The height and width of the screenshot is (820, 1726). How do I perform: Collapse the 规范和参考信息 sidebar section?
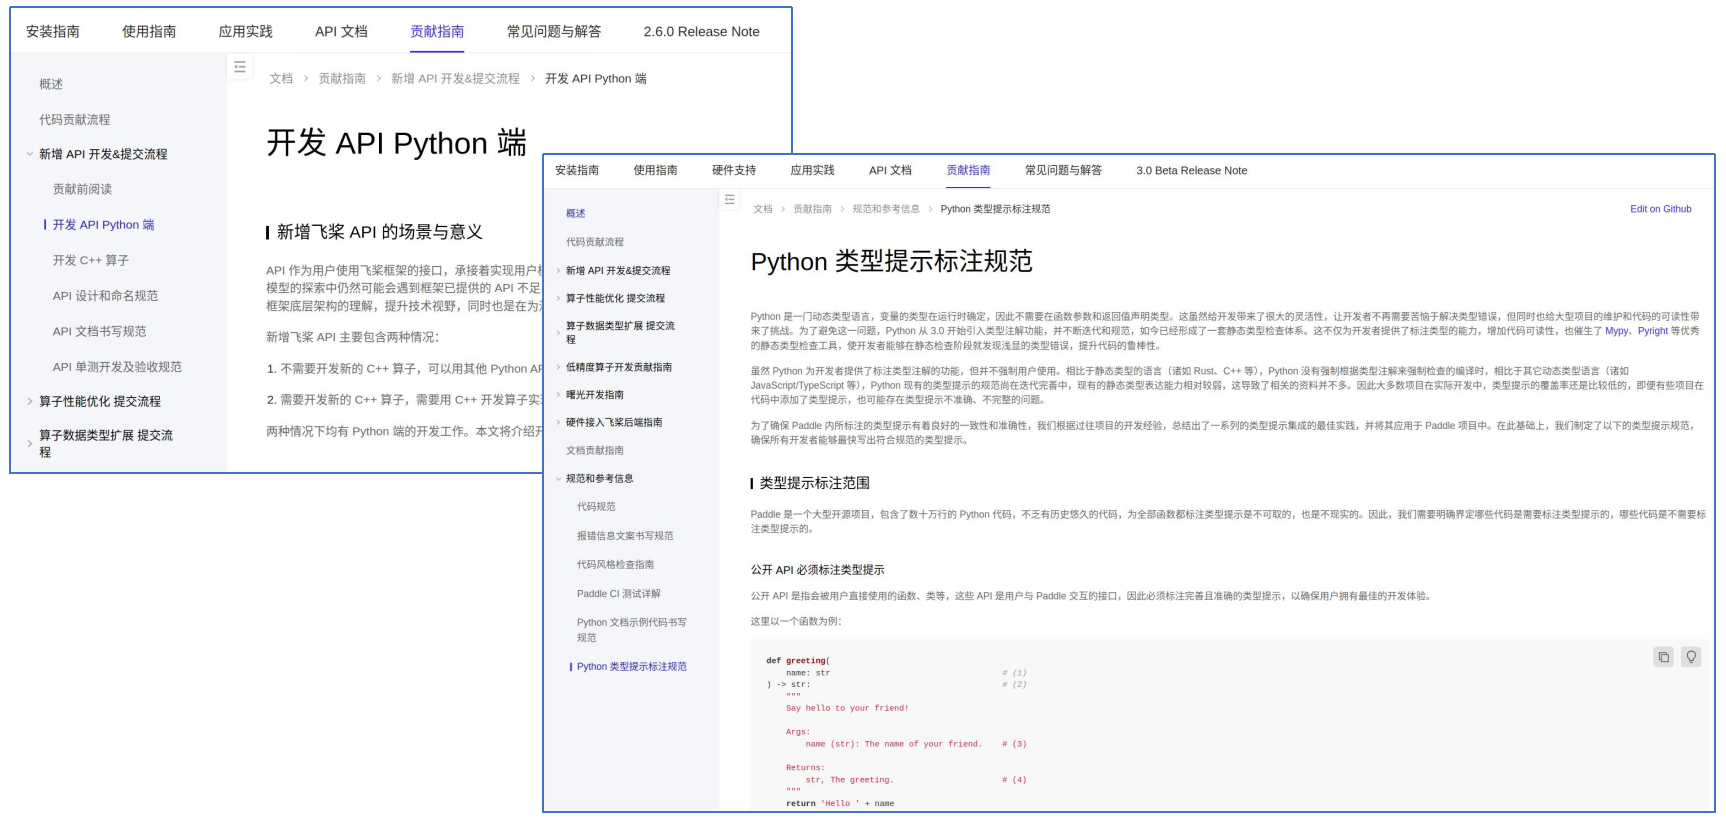click(x=558, y=479)
